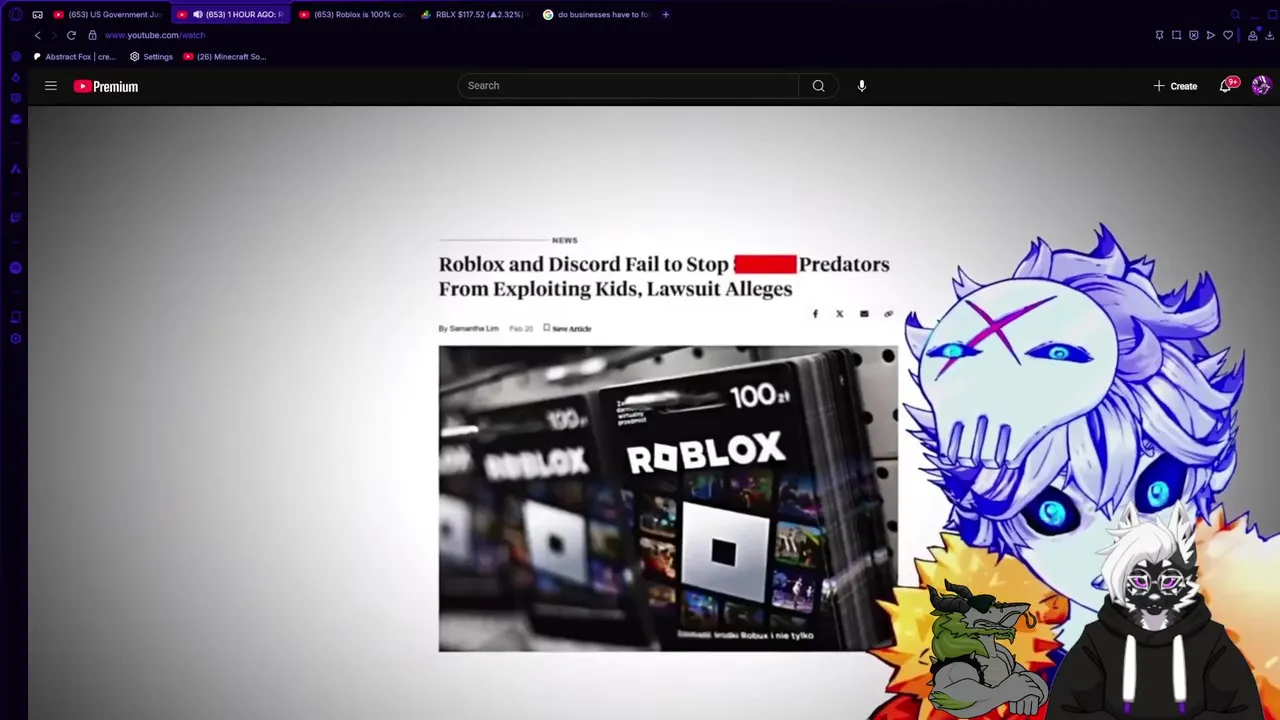1280x720 pixels.
Task: Open YouTube hamburger guide menu
Action: click(x=51, y=86)
